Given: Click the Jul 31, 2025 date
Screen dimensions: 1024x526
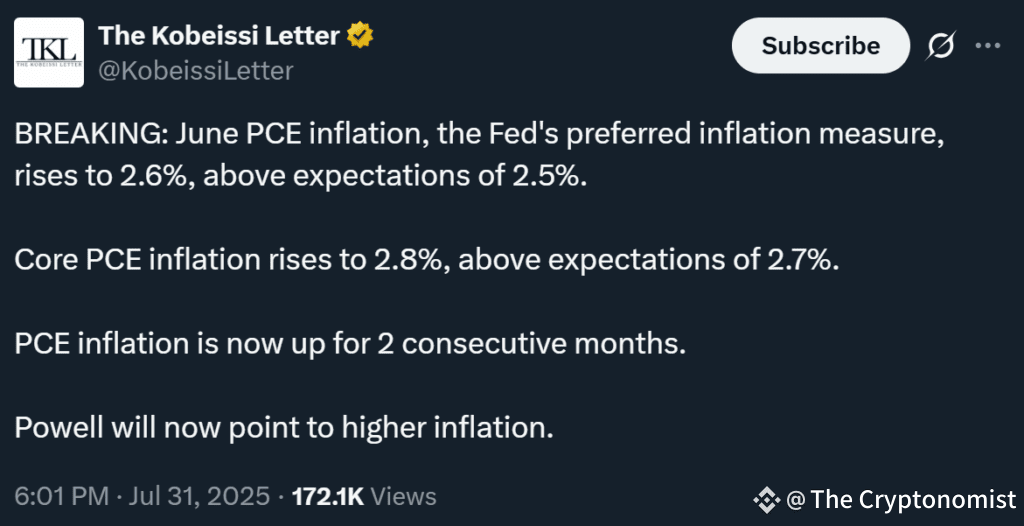Looking at the screenshot, I should pyautogui.click(x=199, y=497).
